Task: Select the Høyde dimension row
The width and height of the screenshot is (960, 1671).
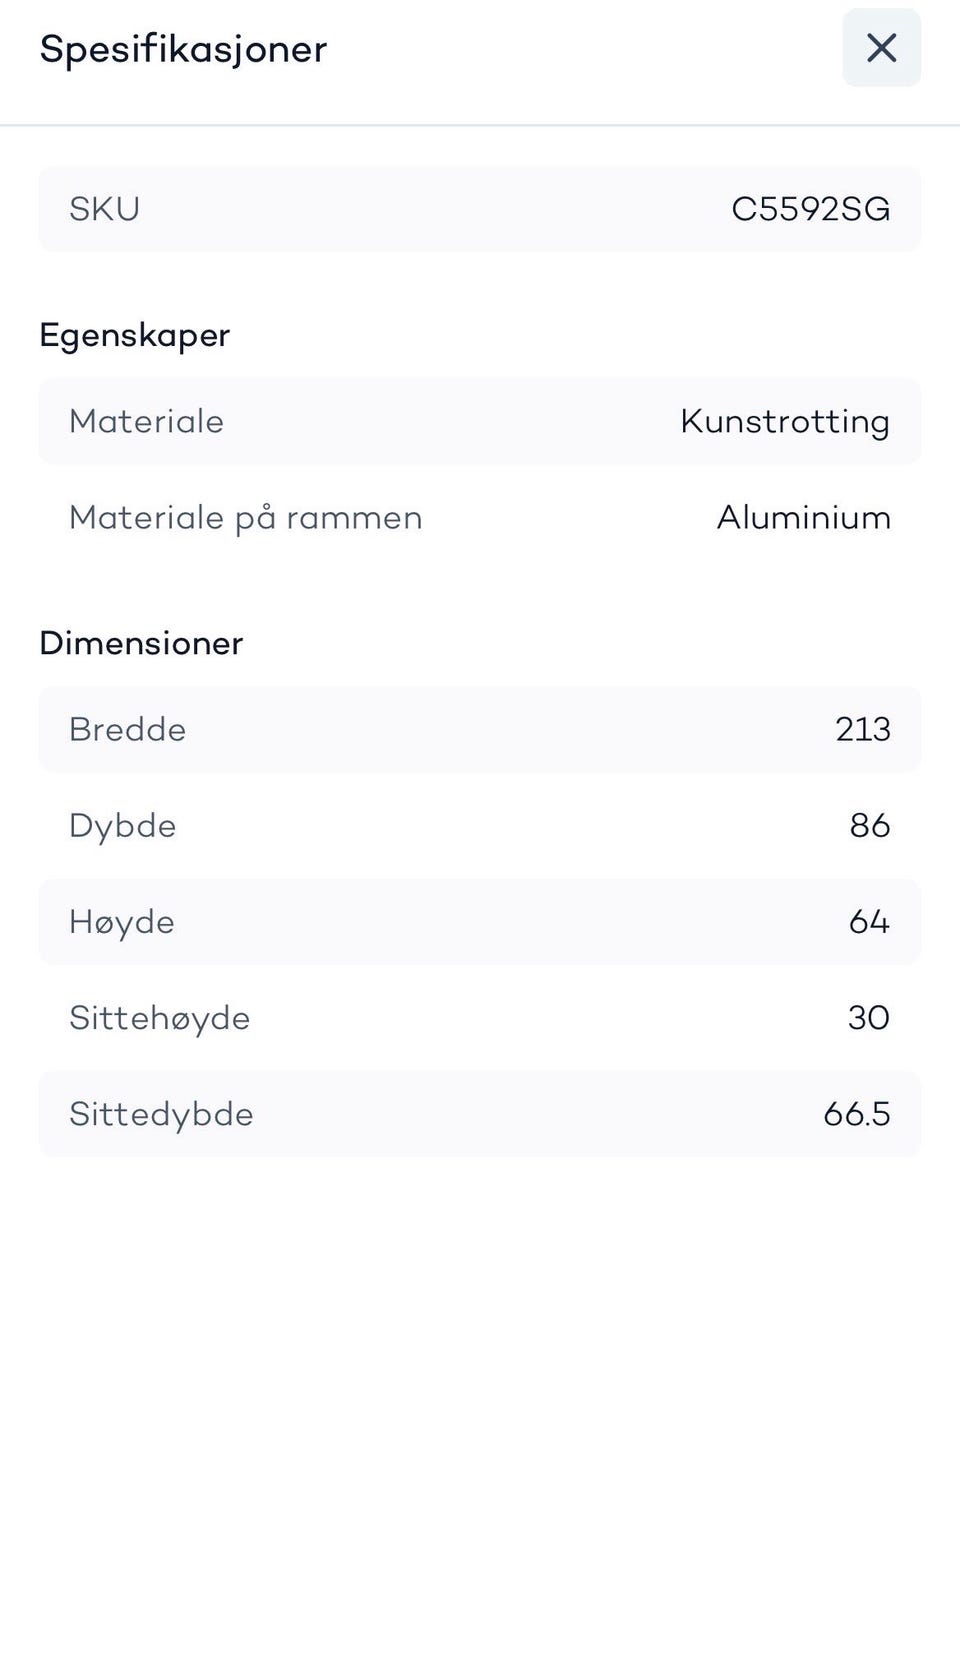Action: click(x=480, y=921)
